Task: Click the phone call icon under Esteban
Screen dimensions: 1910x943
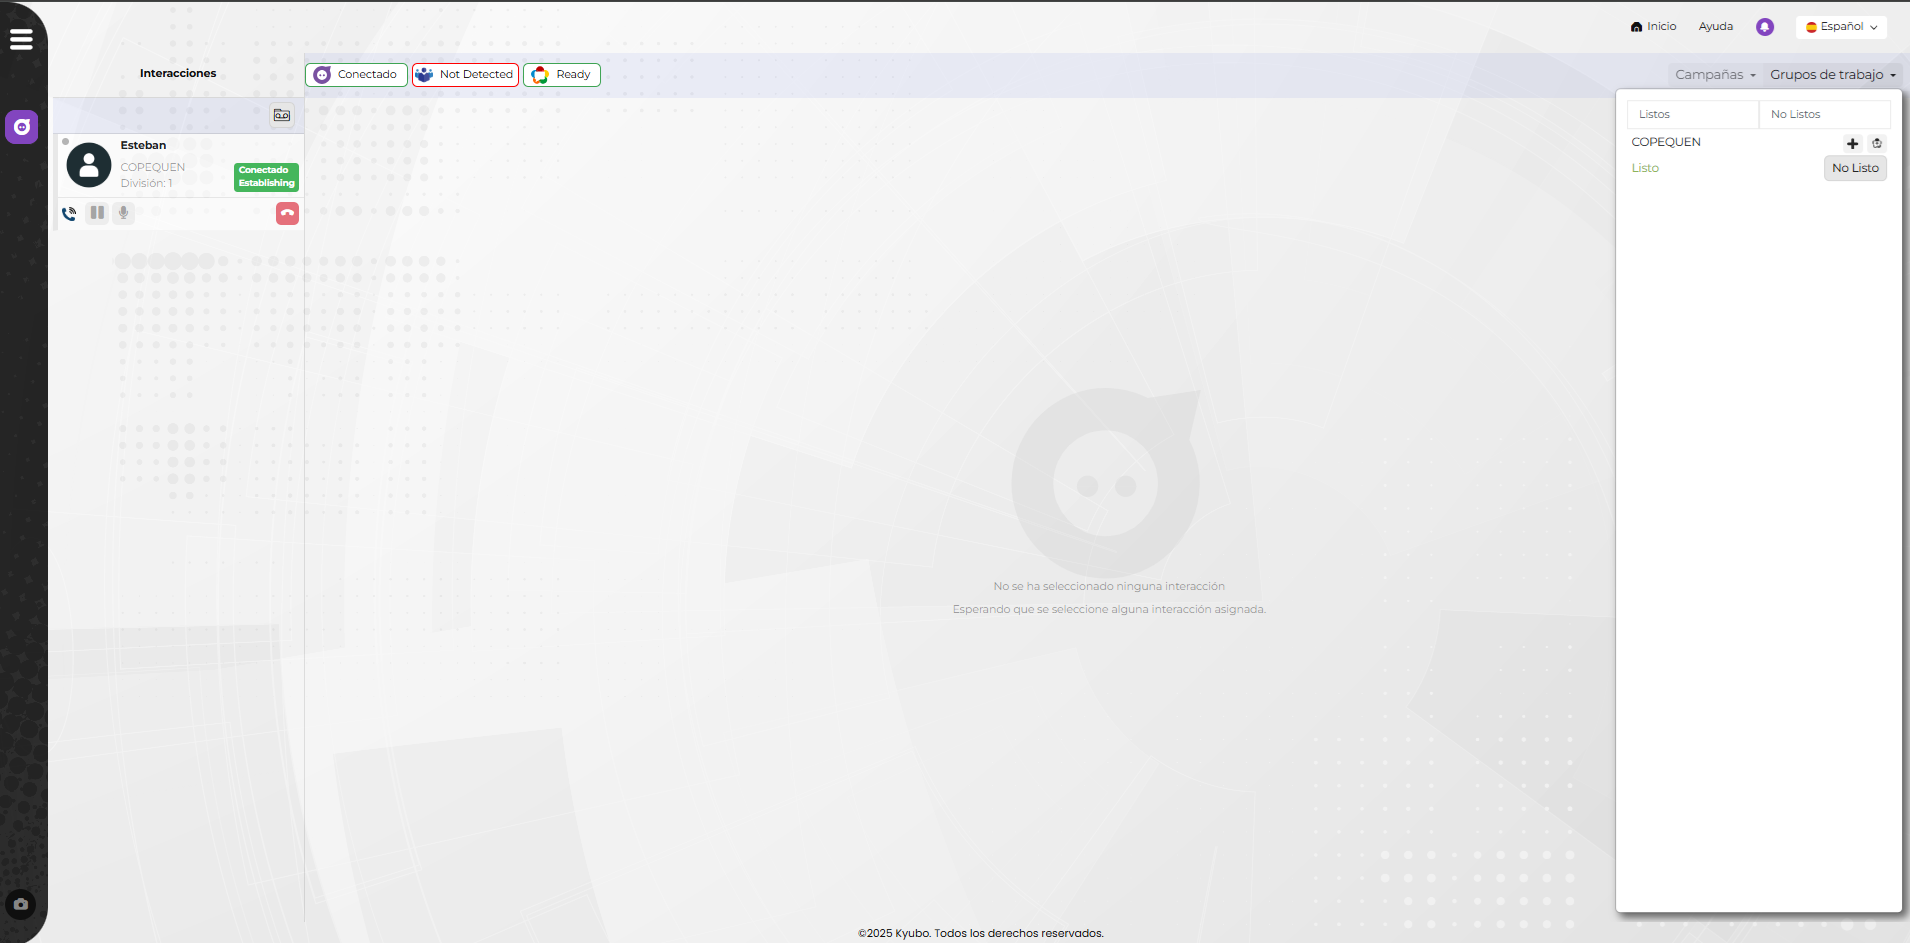Action: pyautogui.click(x=69, y=213)
